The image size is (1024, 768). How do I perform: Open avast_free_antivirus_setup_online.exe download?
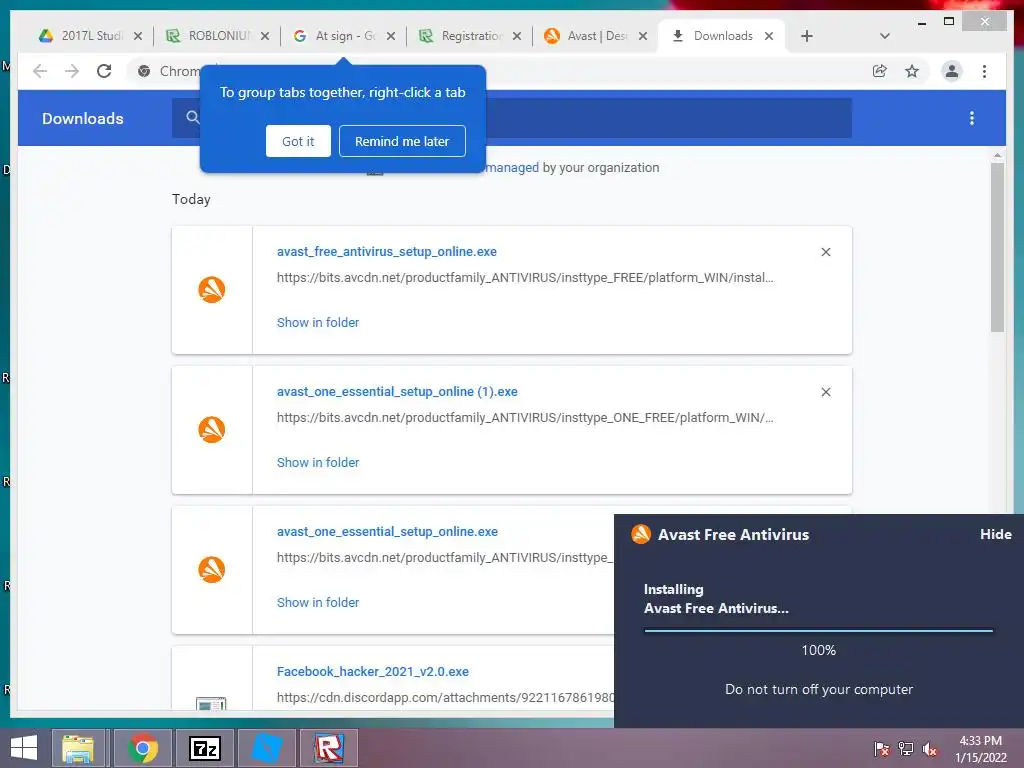click(x=387, y=251)
